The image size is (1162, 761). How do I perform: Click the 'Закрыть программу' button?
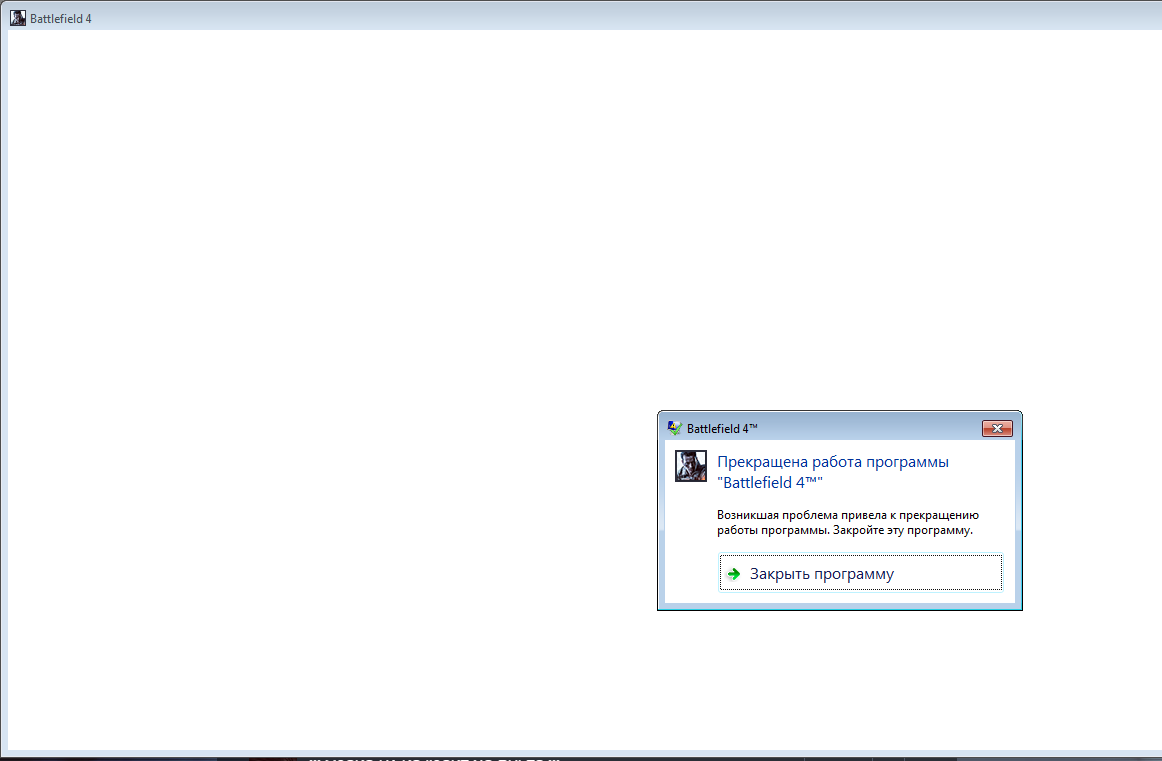860,573
